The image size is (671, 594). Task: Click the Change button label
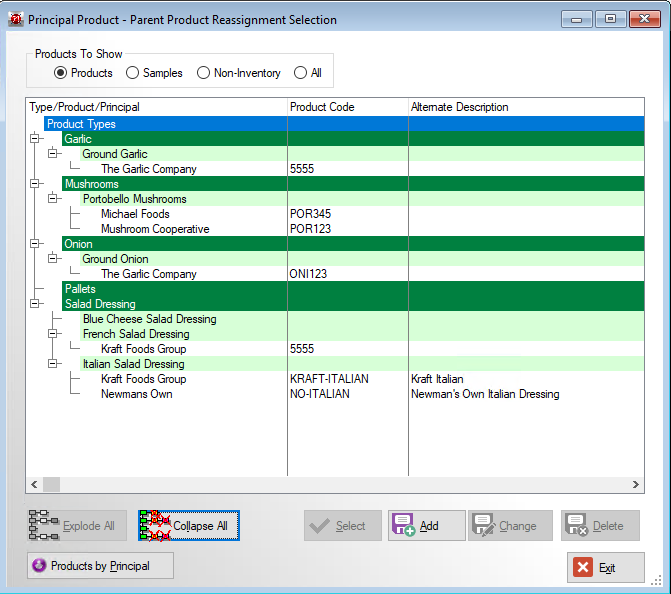pyautogui.click(x=517, y=526)
